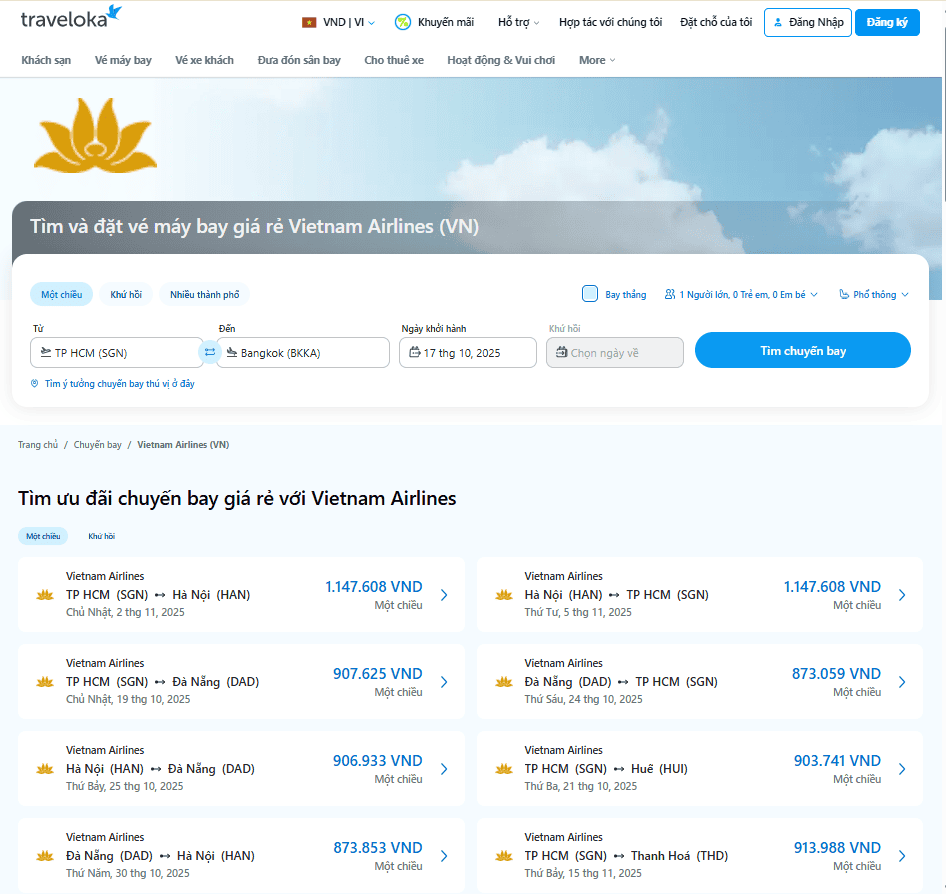946x894 pixels.
Task: Select Khứ hồi trip type in search form
Action: click(126, 295)
